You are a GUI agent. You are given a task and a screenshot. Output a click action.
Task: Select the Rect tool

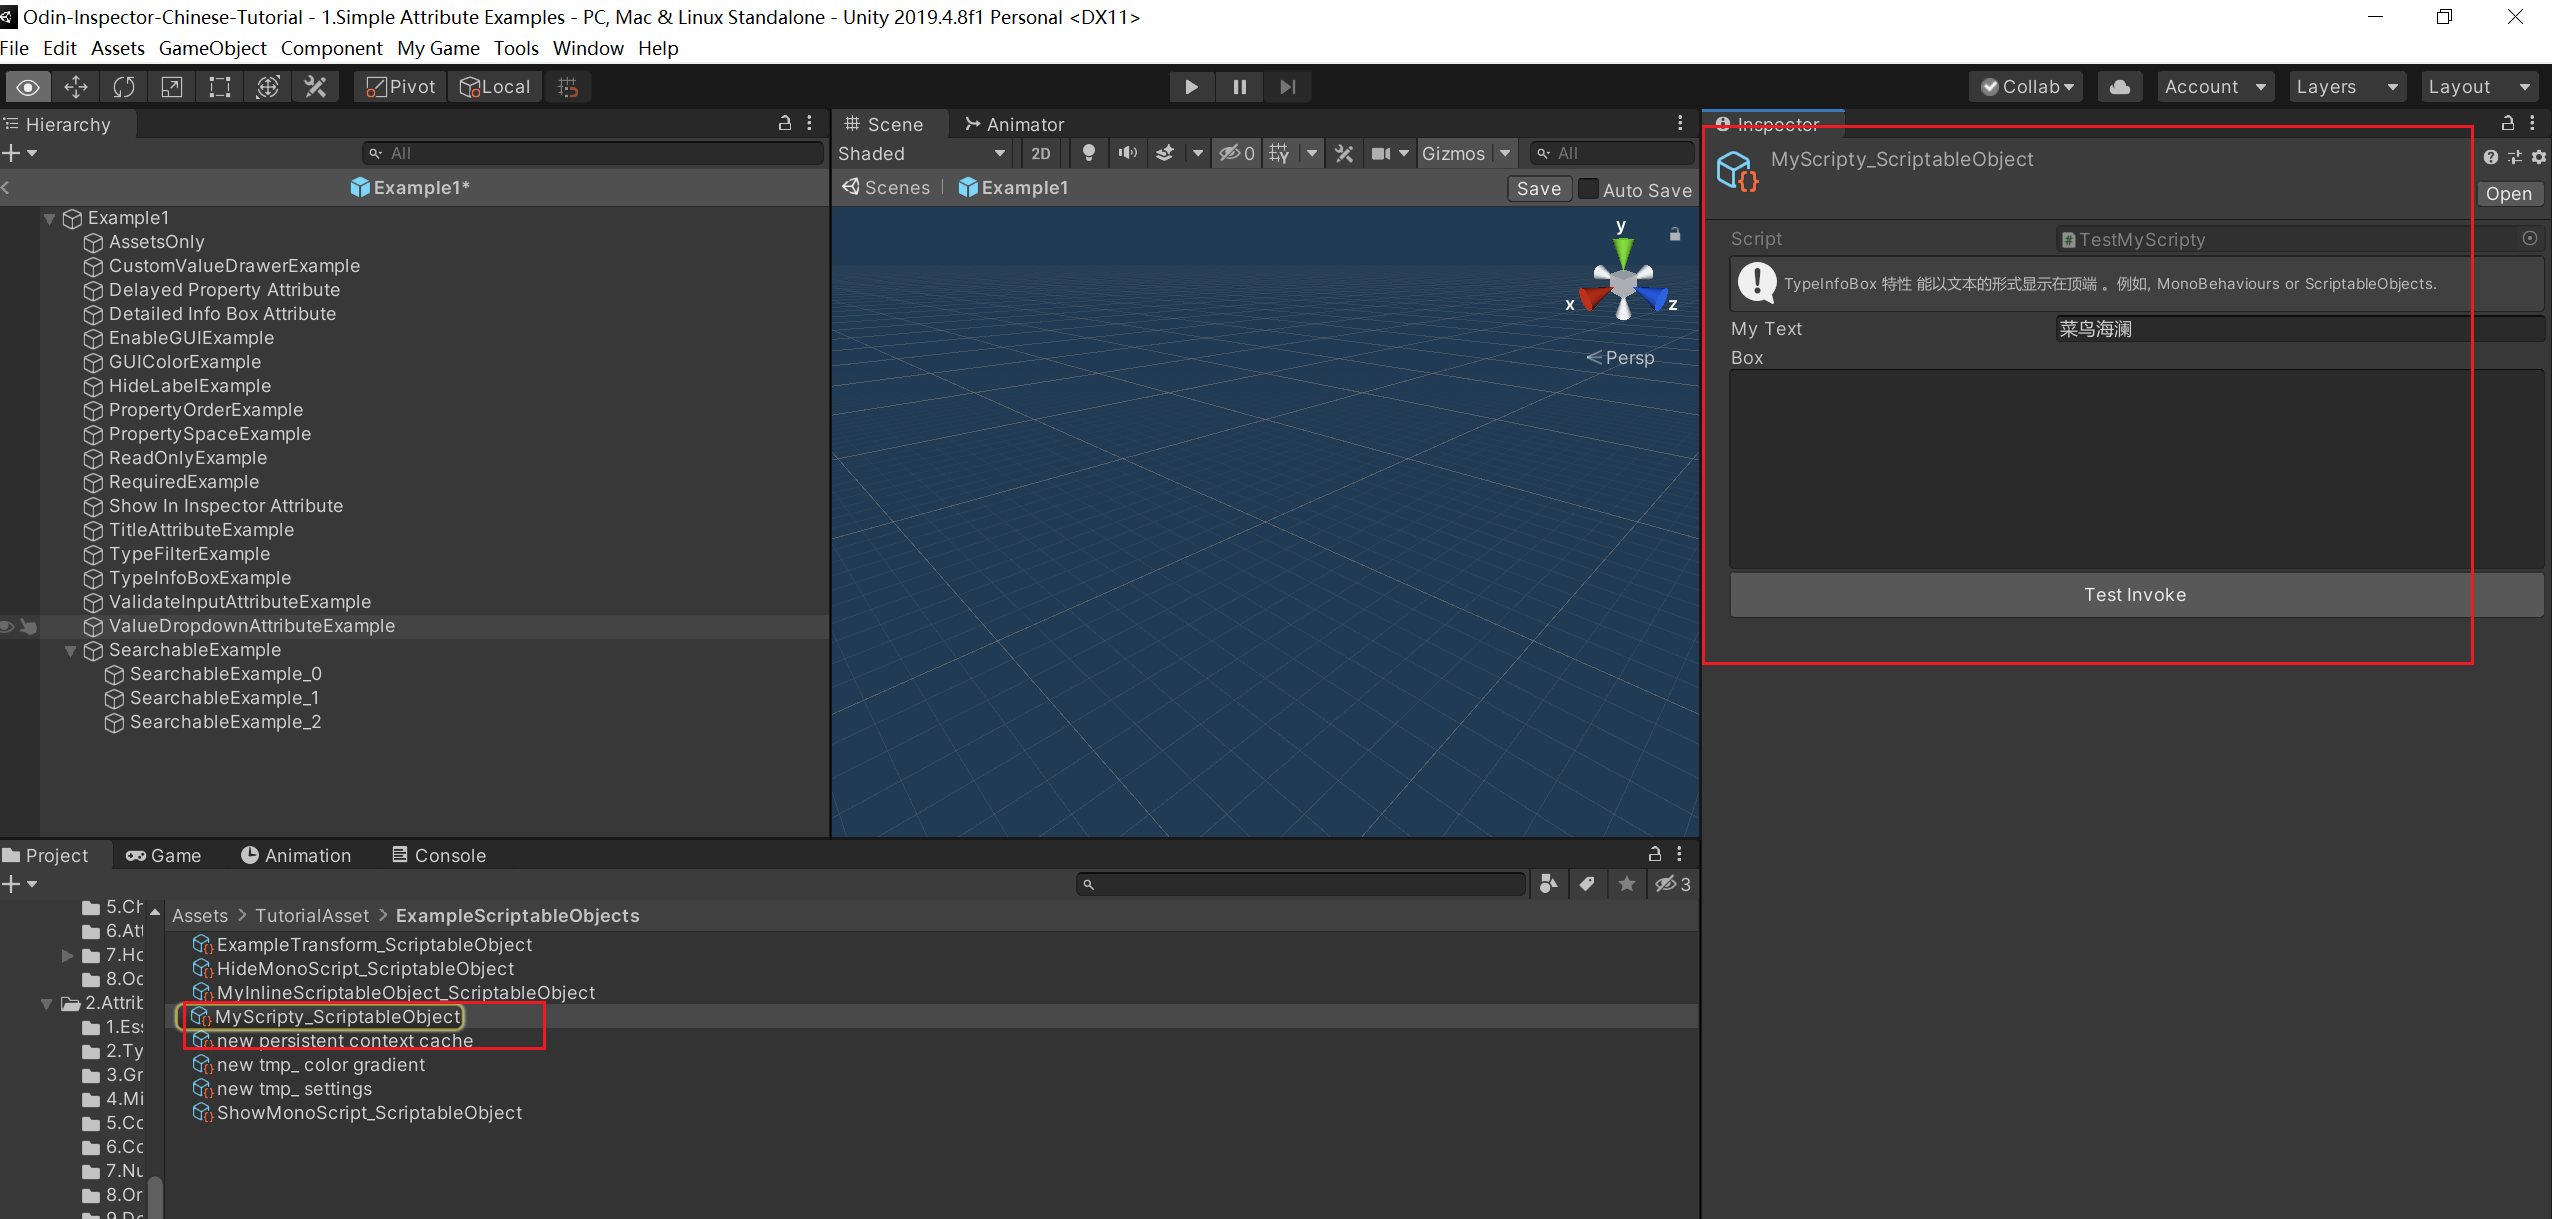click(220, 87)
